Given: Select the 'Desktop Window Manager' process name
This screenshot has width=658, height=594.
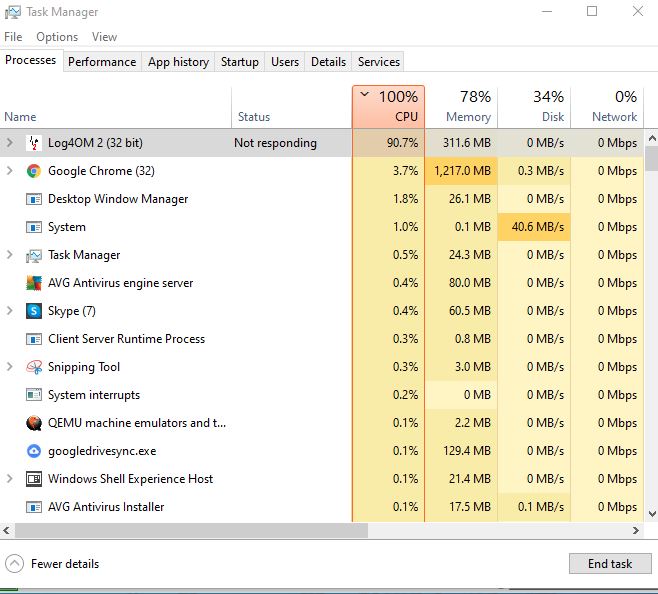Looking at the screenshot, I should coord(118,199).
